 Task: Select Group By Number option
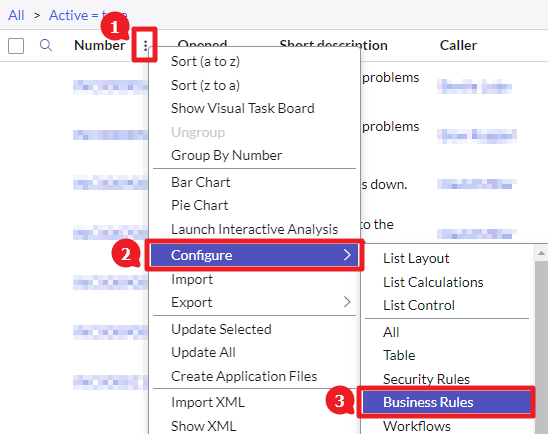tap(226, 155)
